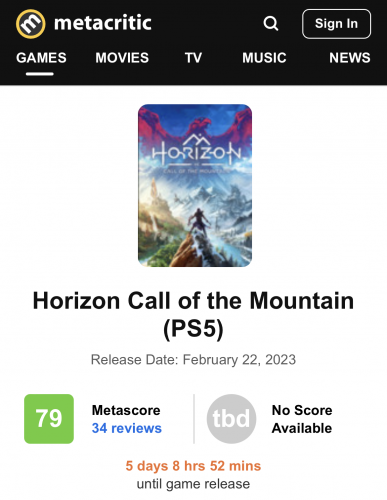Click the Horizon Call of the Mountain title
This screenshot has height=500, width=387.
pyautogui.click(x=193, y=314)
